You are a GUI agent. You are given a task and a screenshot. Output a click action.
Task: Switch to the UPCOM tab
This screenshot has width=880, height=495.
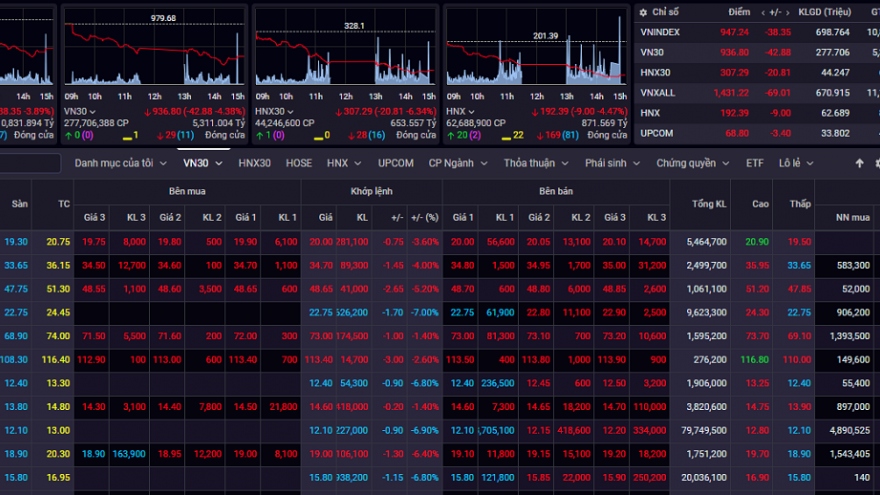[x=396, y=163]
